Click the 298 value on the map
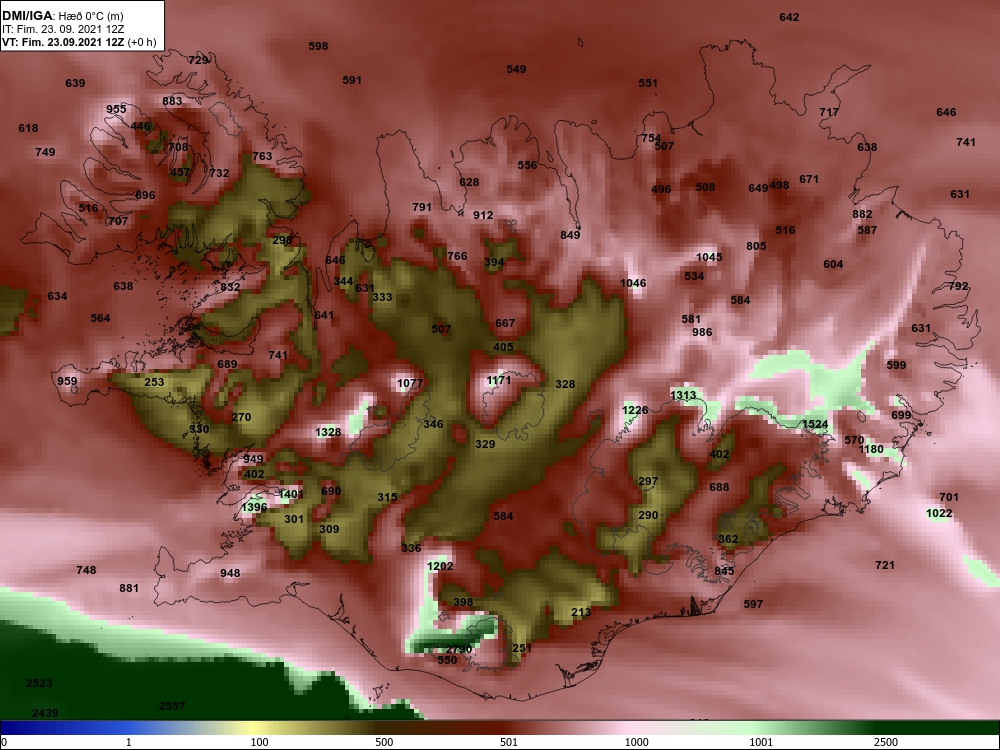1000x750 pixels. 282,240
